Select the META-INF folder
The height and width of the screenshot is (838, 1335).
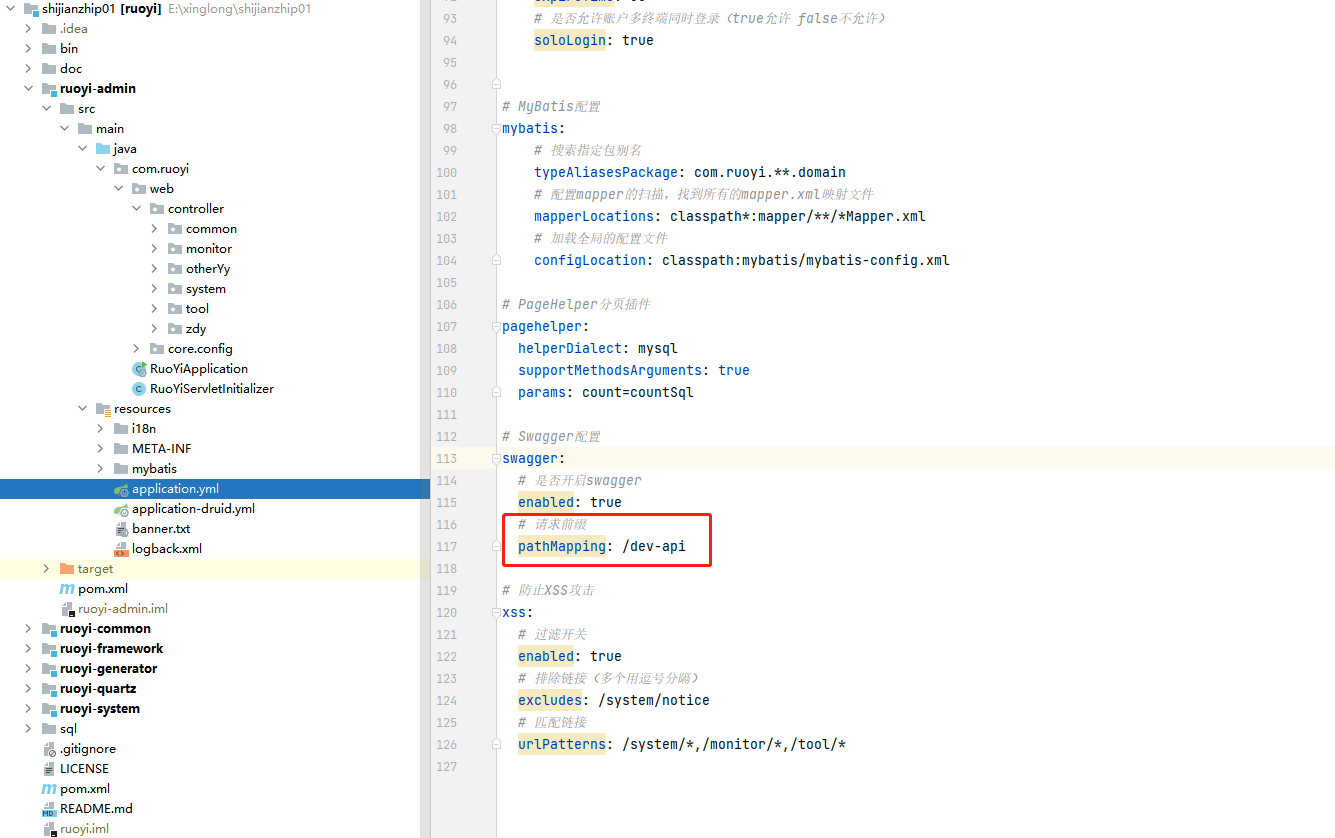161,449
